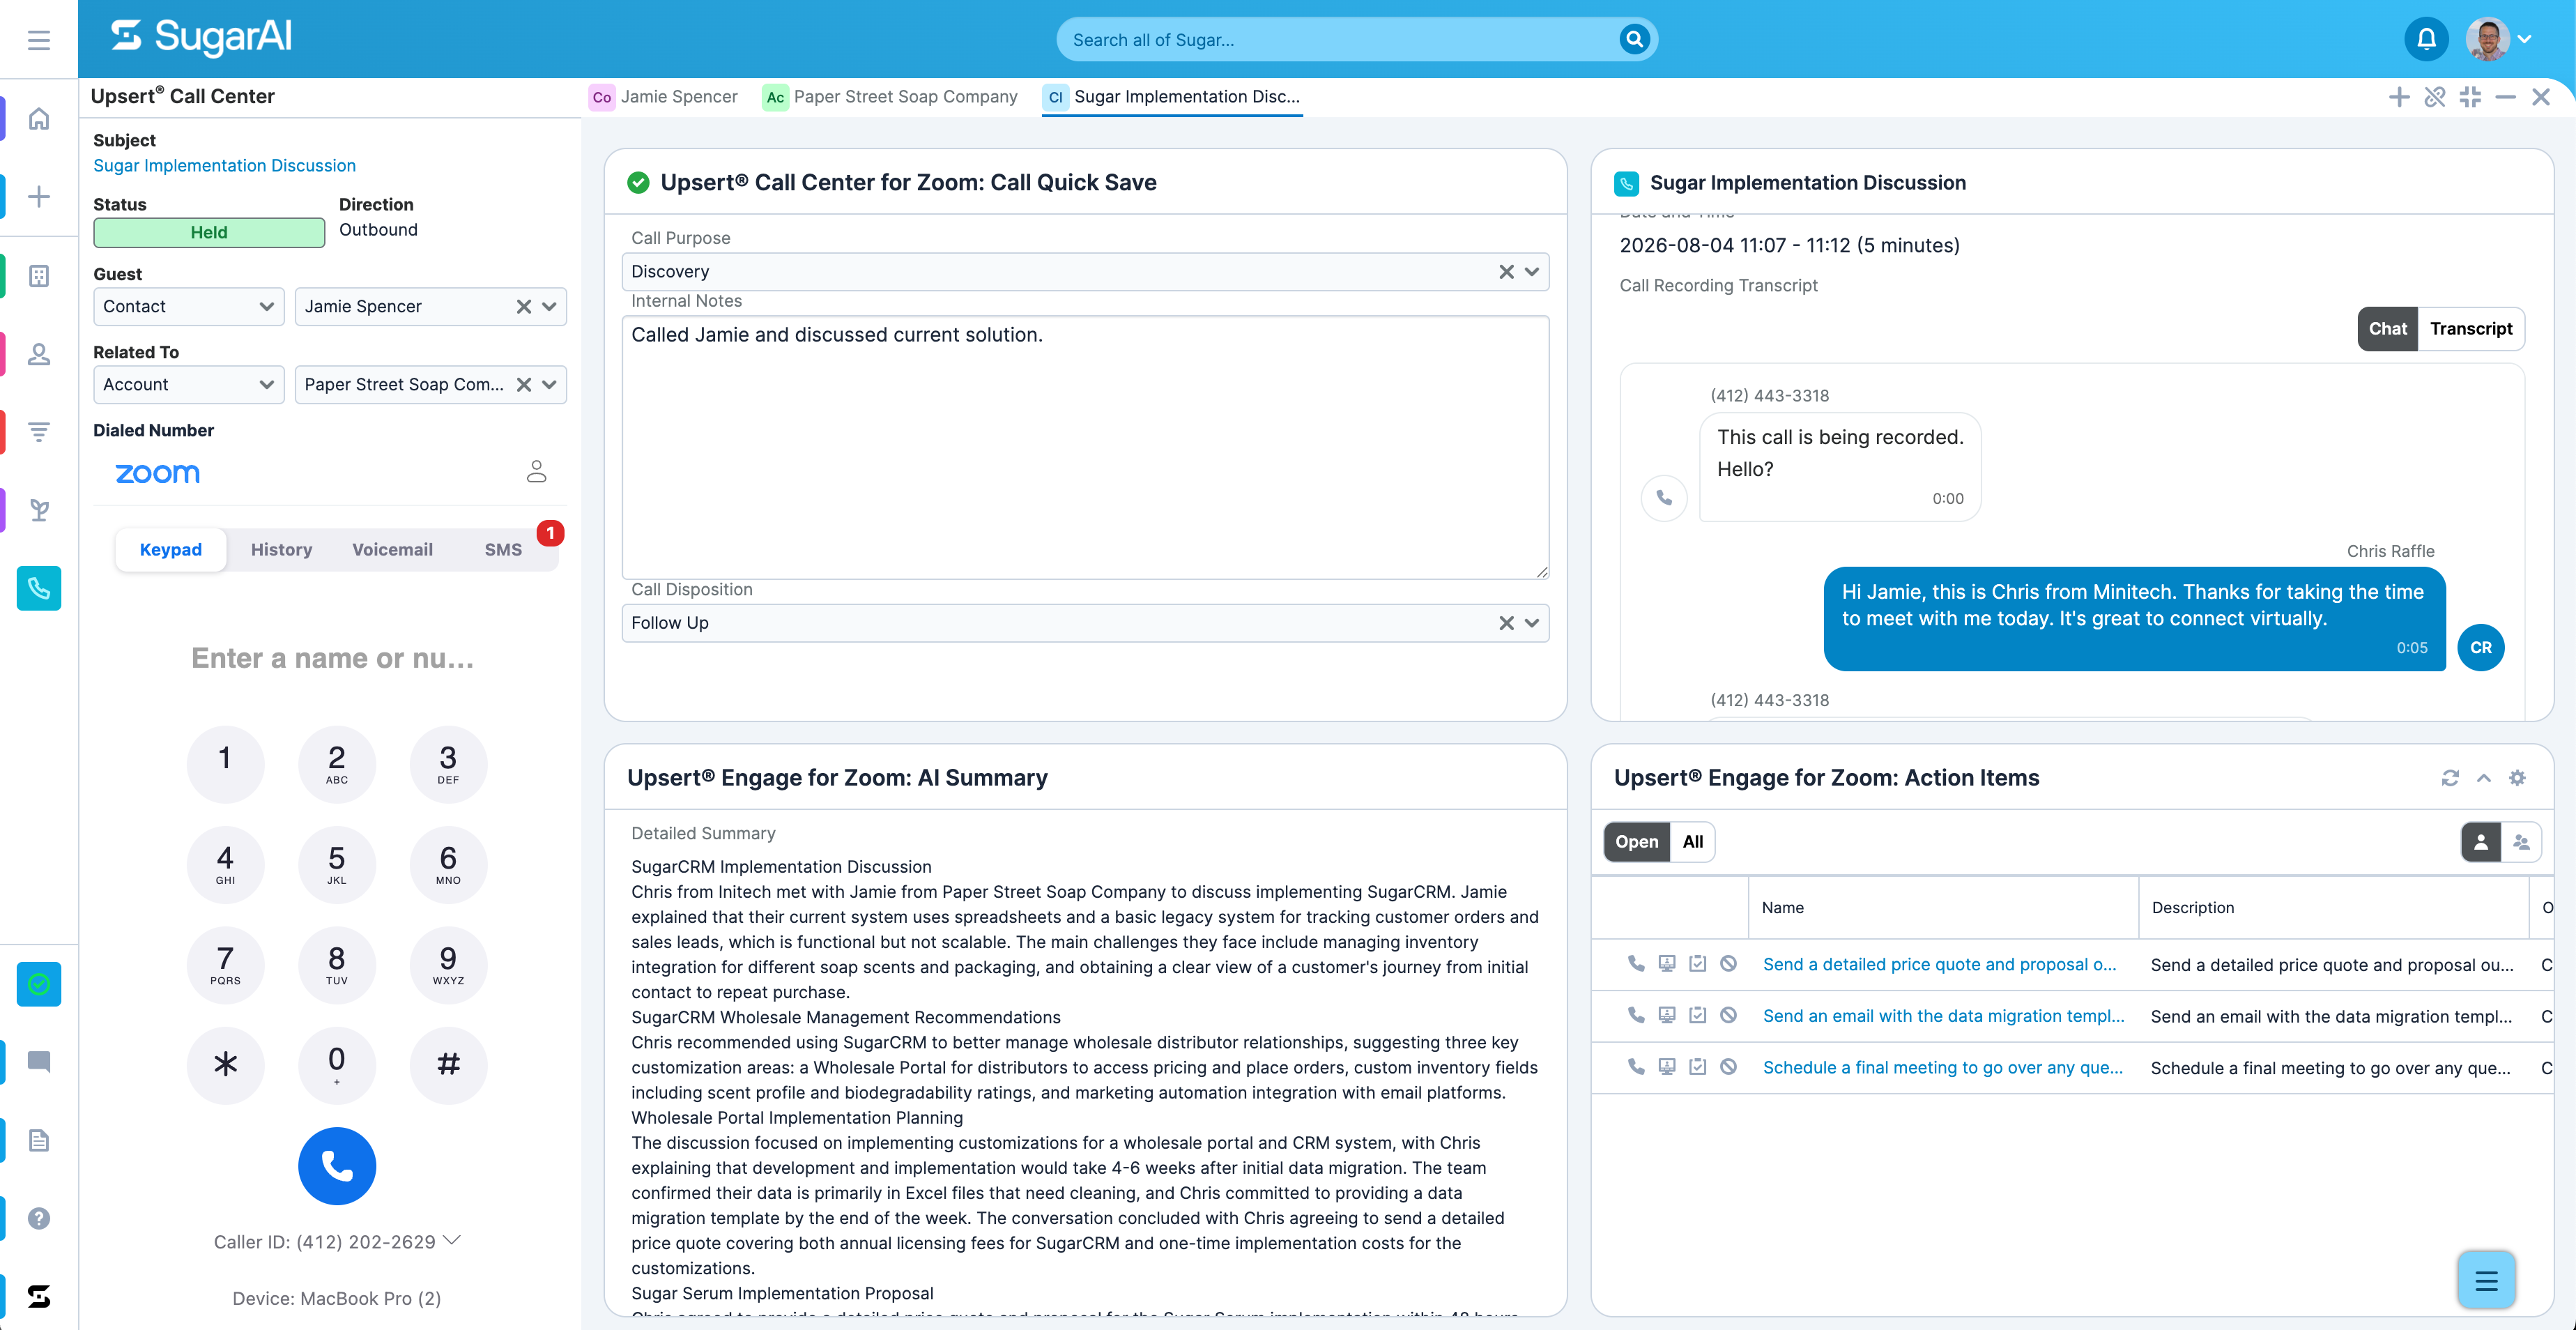Switch to the Jamie Spencer tab
Image resolution: width=2576 pixels, height=1330 pixels.
664,97
